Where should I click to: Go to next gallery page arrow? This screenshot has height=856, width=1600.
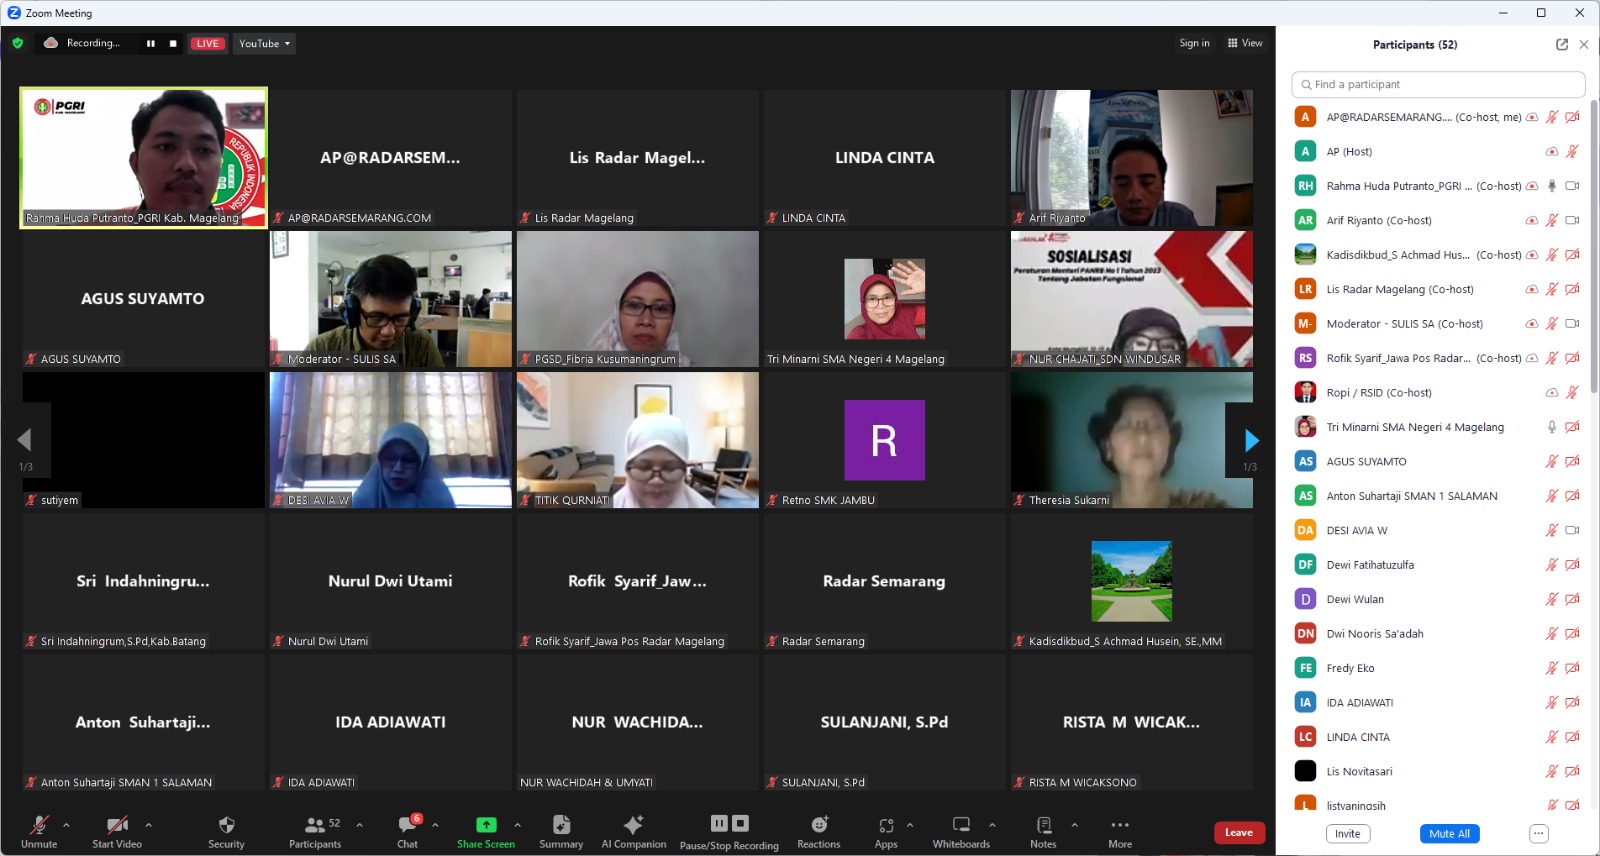pos(1251,440)
